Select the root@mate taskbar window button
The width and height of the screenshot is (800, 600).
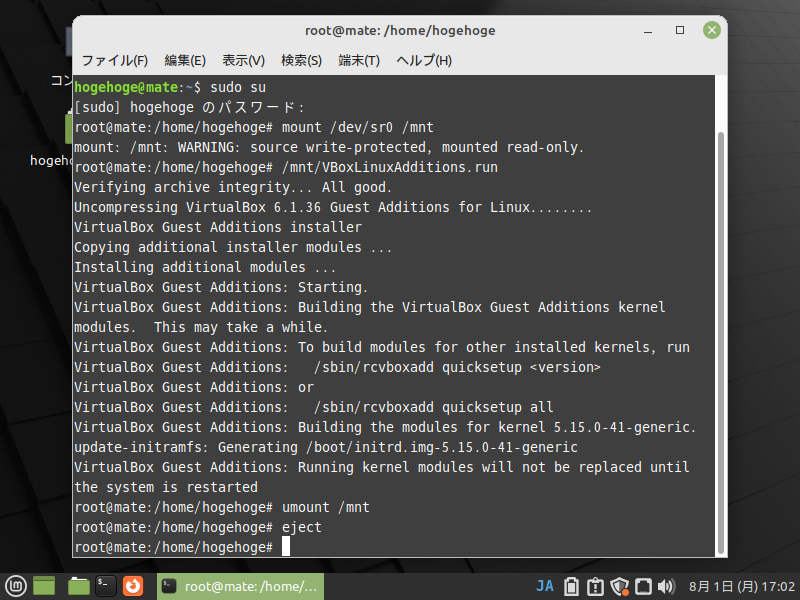click(240, 586)
